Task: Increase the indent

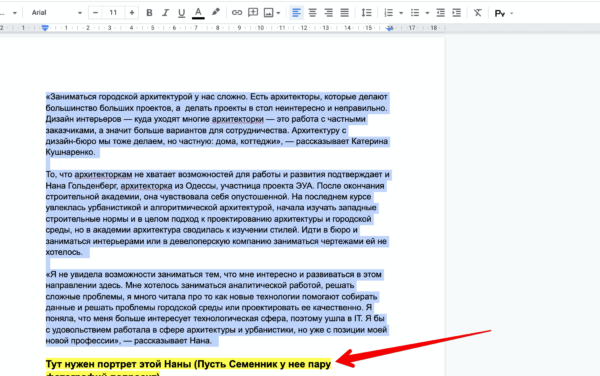Action: pos(457,13)
